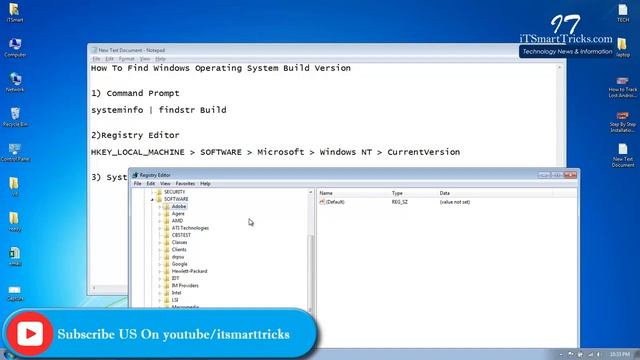
Task: Open New Text Document on desktop
Action: point(623,155)
